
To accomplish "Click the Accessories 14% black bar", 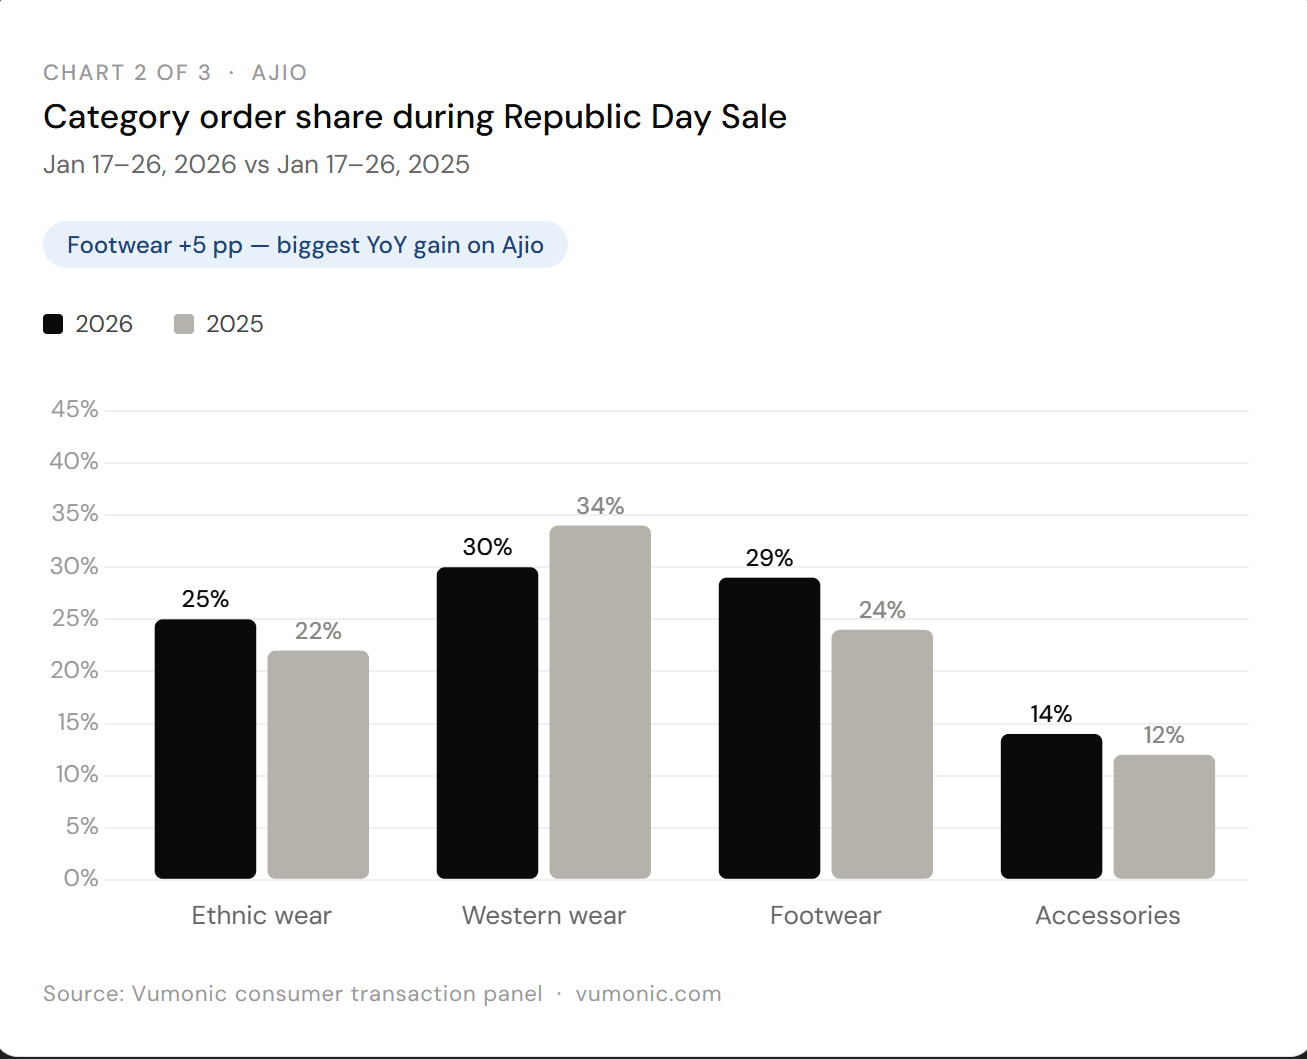I will coord(1051,806).
